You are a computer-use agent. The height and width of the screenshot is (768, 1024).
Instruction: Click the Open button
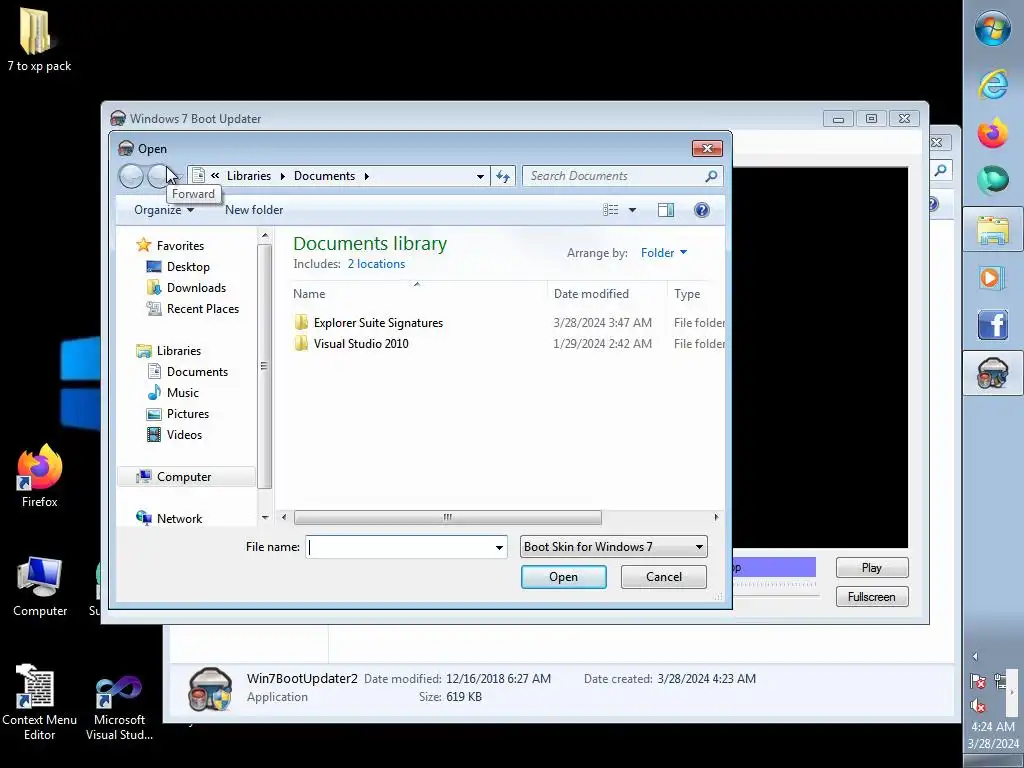[564, 577]
